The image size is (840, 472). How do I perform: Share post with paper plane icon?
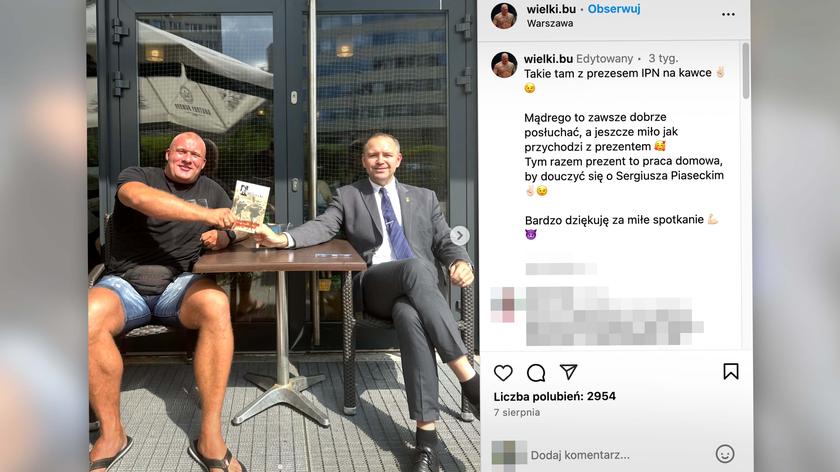(x=568, y=371)
